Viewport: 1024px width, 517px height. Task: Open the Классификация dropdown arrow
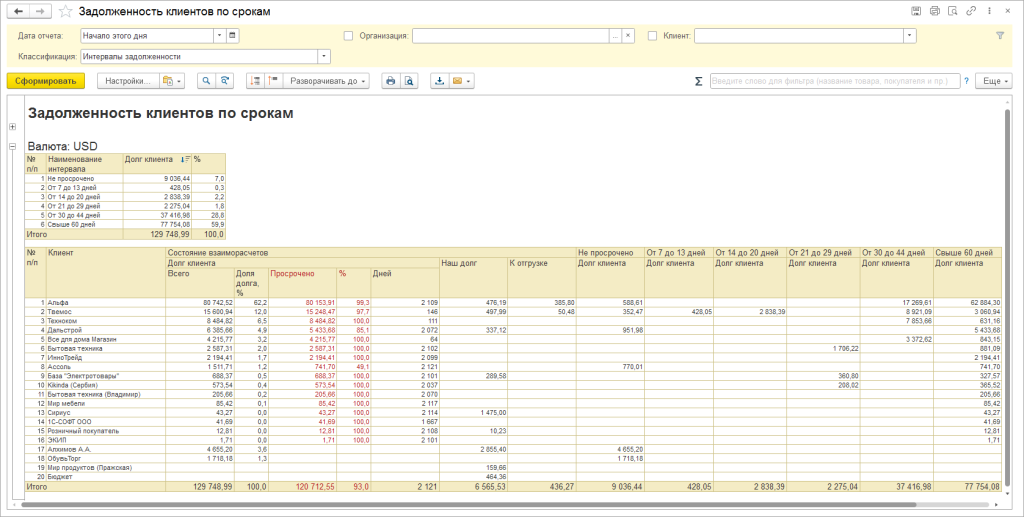324,57
